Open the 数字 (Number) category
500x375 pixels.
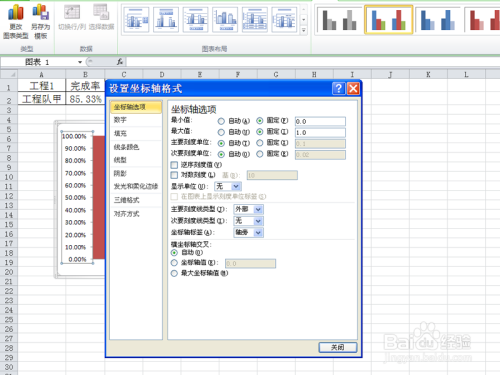(x=136, y=120)
